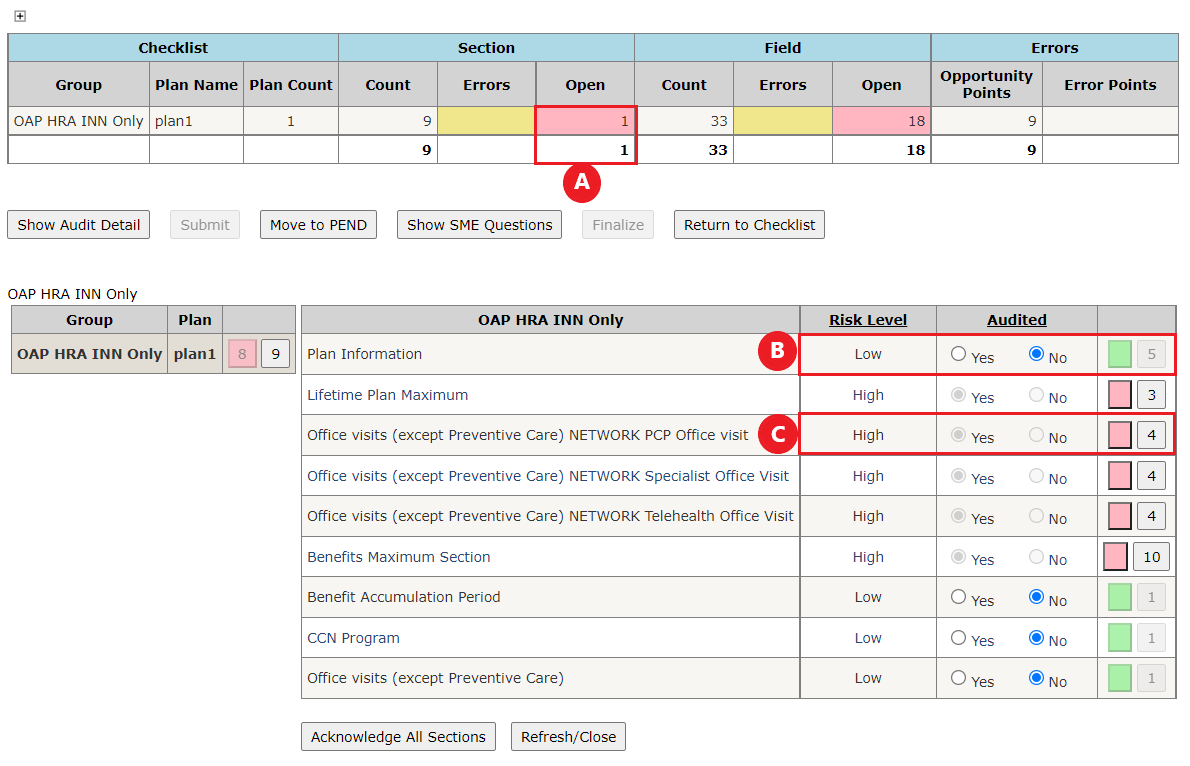Viewport: 1190px width, 766px height.
Task: Click the count 4 button for Telehealth Office Visit
Action: pyautogui.click(x=1151, y=516)
